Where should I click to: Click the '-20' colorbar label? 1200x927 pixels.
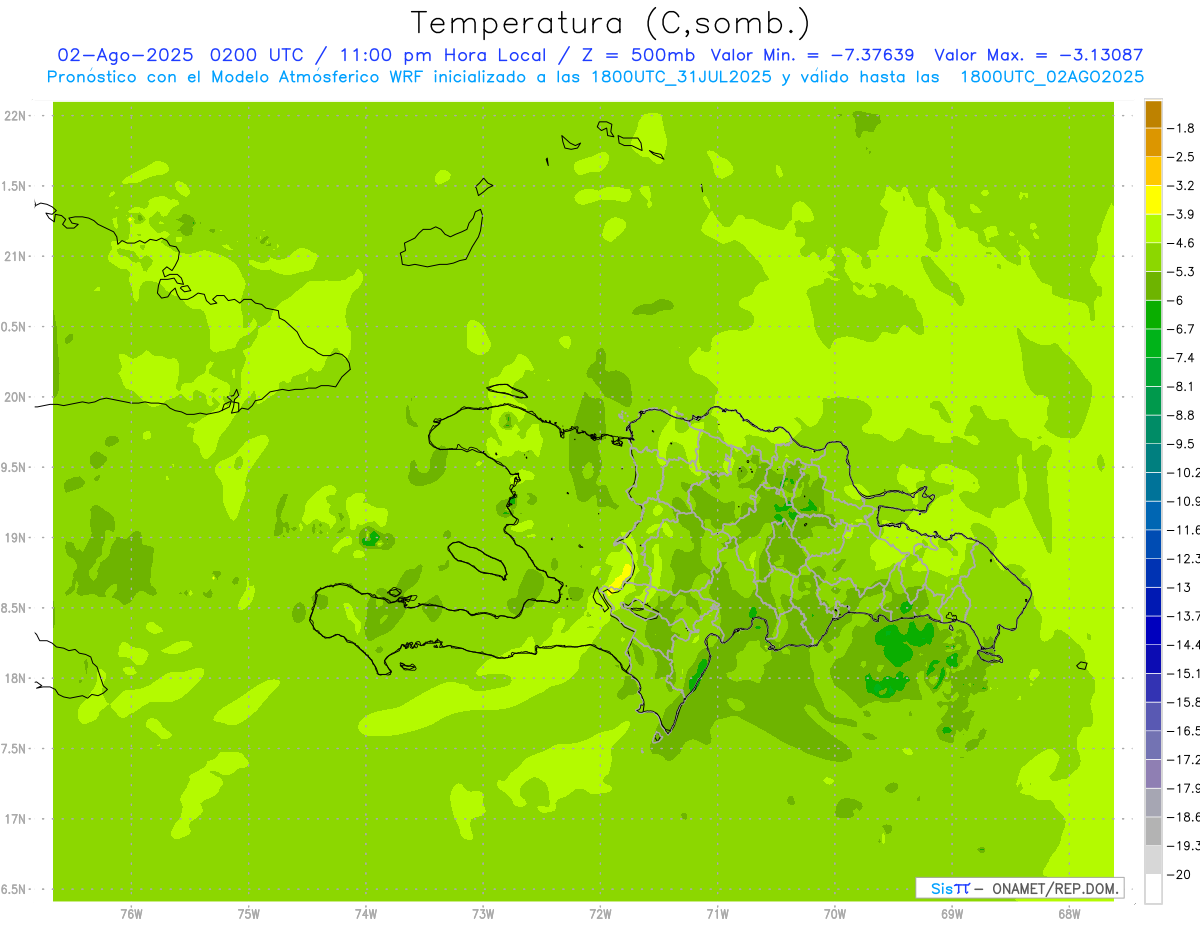[1180, 874]
